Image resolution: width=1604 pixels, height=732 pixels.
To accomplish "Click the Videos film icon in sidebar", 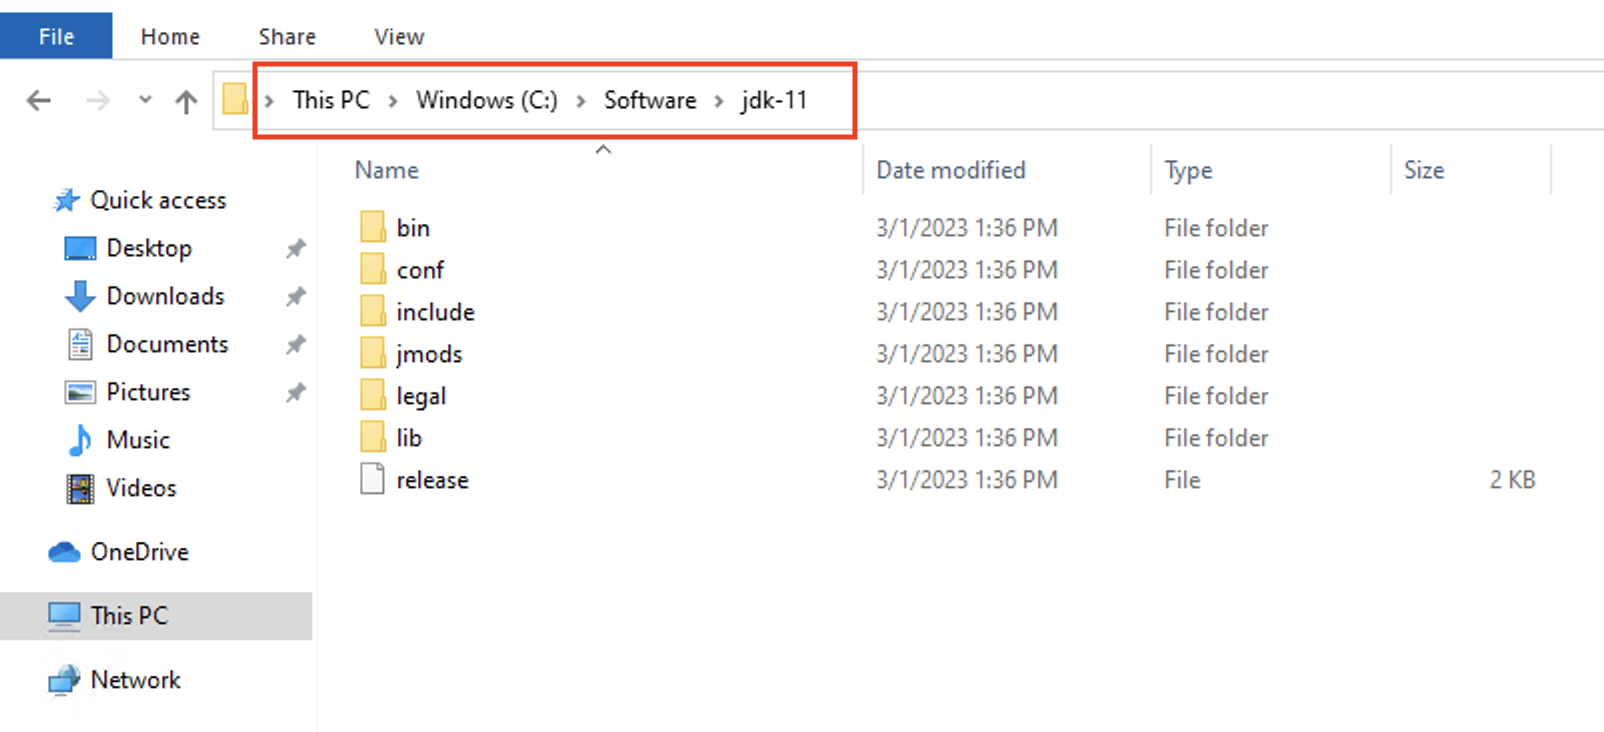I will pos(80,488).
